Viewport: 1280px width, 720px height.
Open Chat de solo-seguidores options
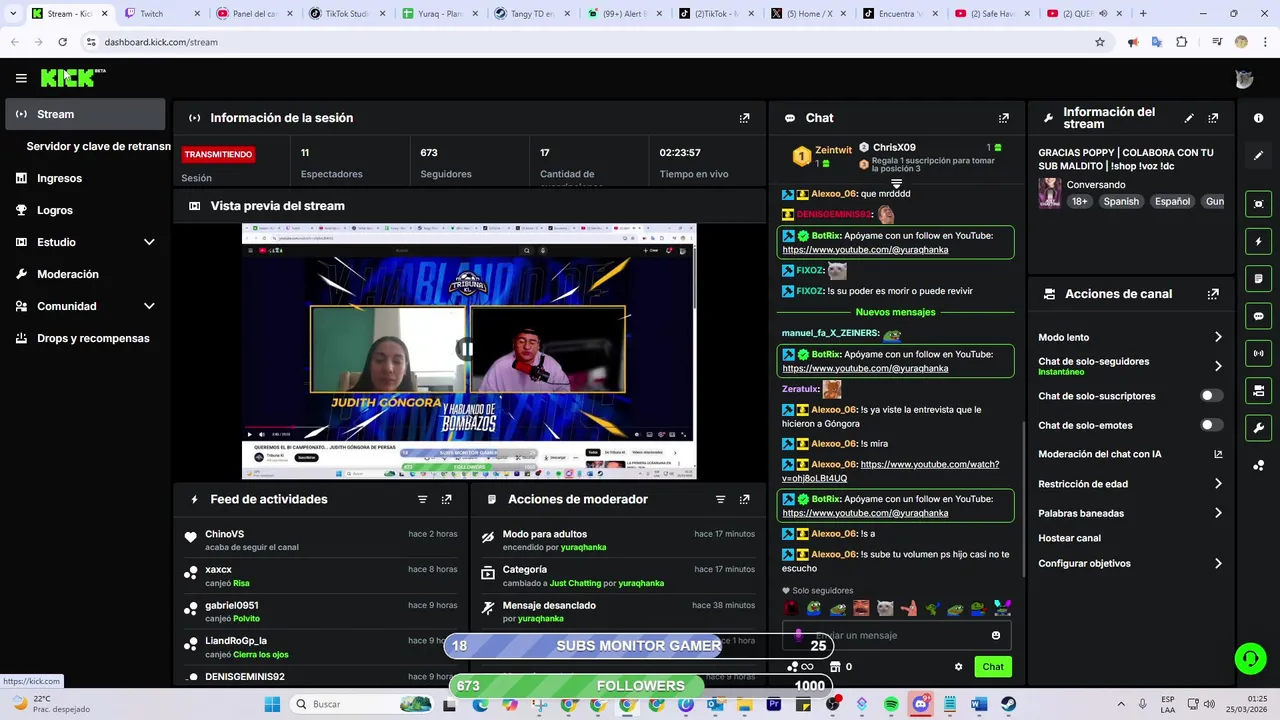1218,366
